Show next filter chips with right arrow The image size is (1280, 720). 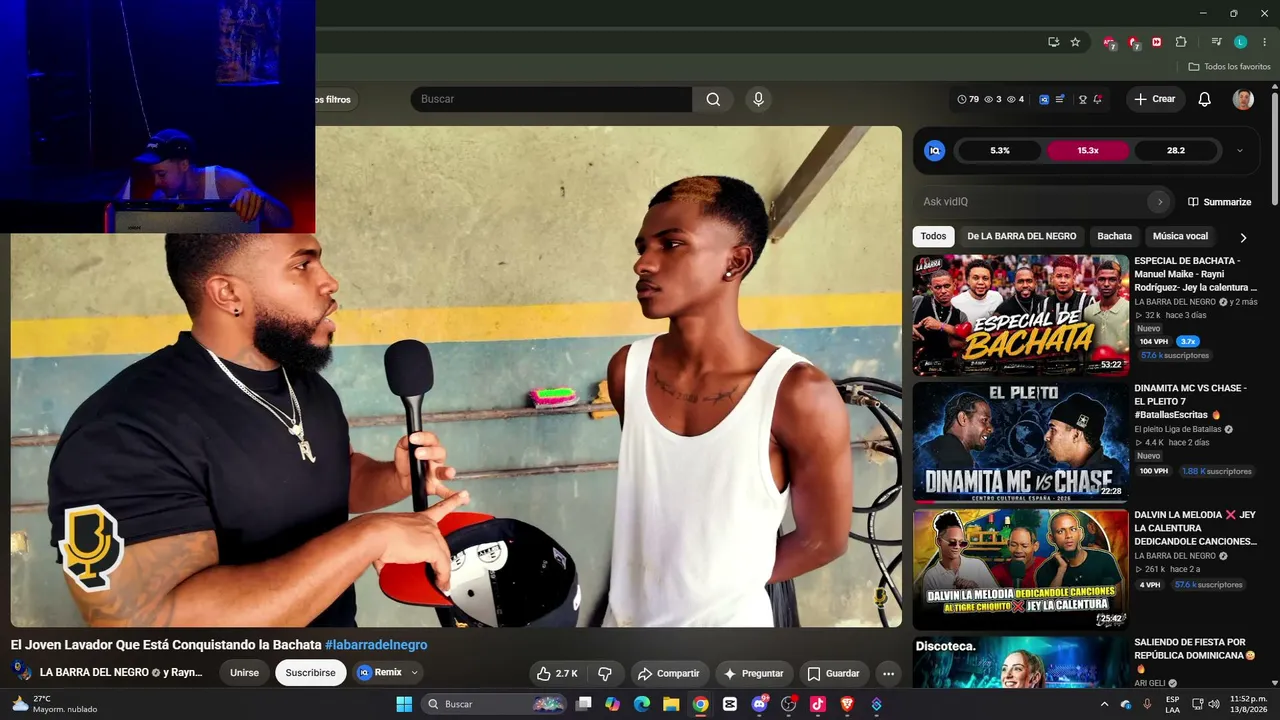click(x=1243, y=237)
